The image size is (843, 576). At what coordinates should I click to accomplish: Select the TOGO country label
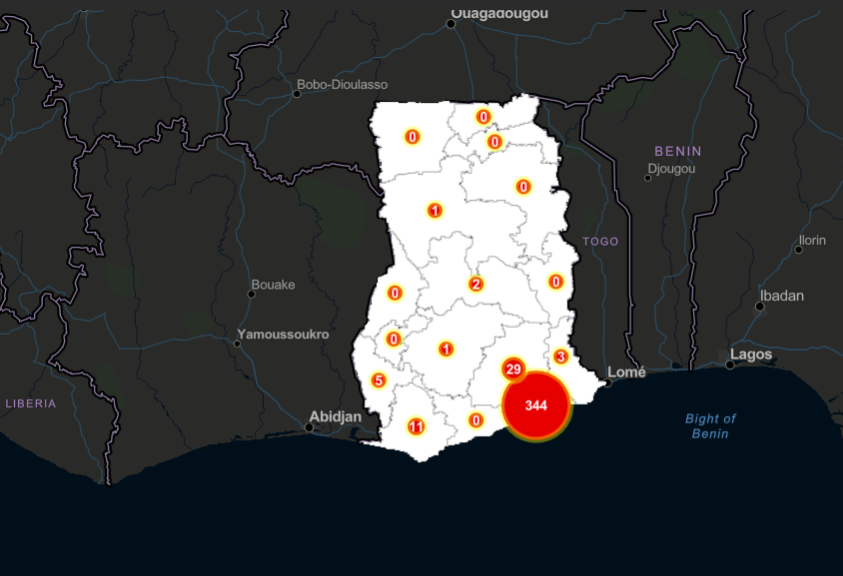tap(601, 241)
